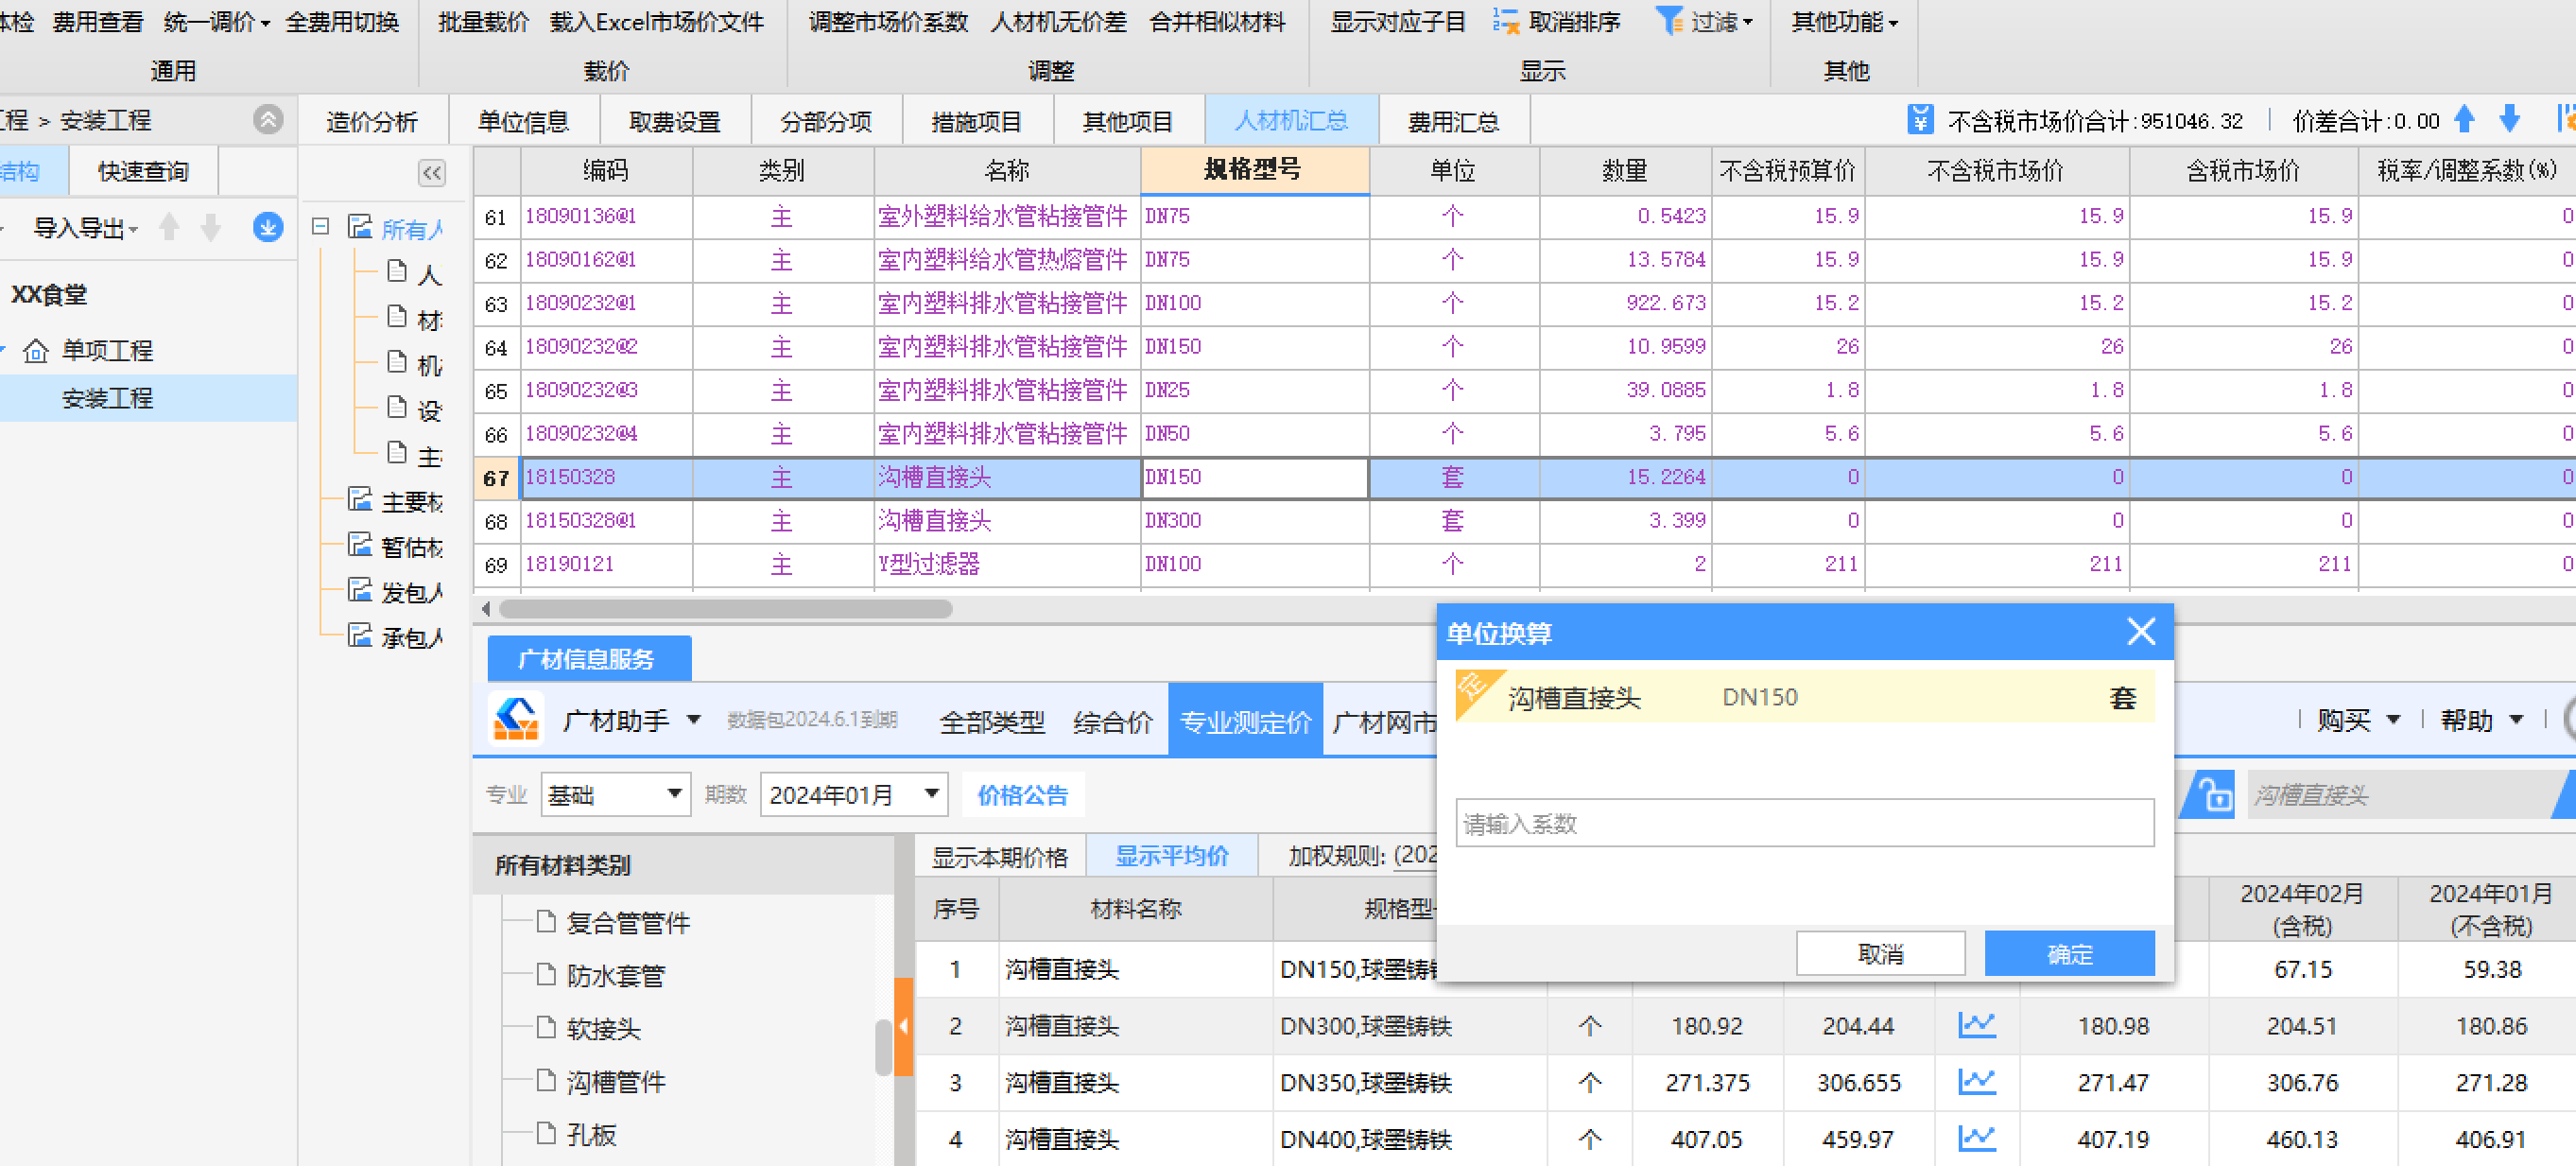
Task: Open the 专业 combo box showing 基础
Action: pos(615,794)
